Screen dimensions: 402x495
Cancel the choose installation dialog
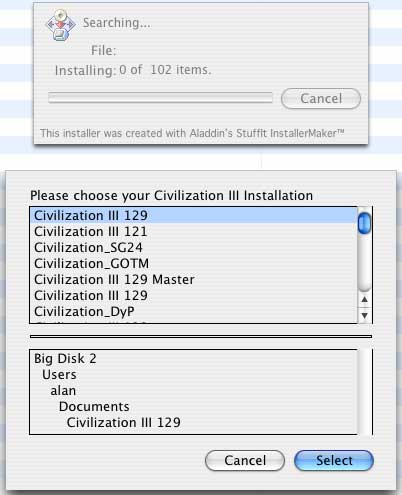click(x=245, y=460)
